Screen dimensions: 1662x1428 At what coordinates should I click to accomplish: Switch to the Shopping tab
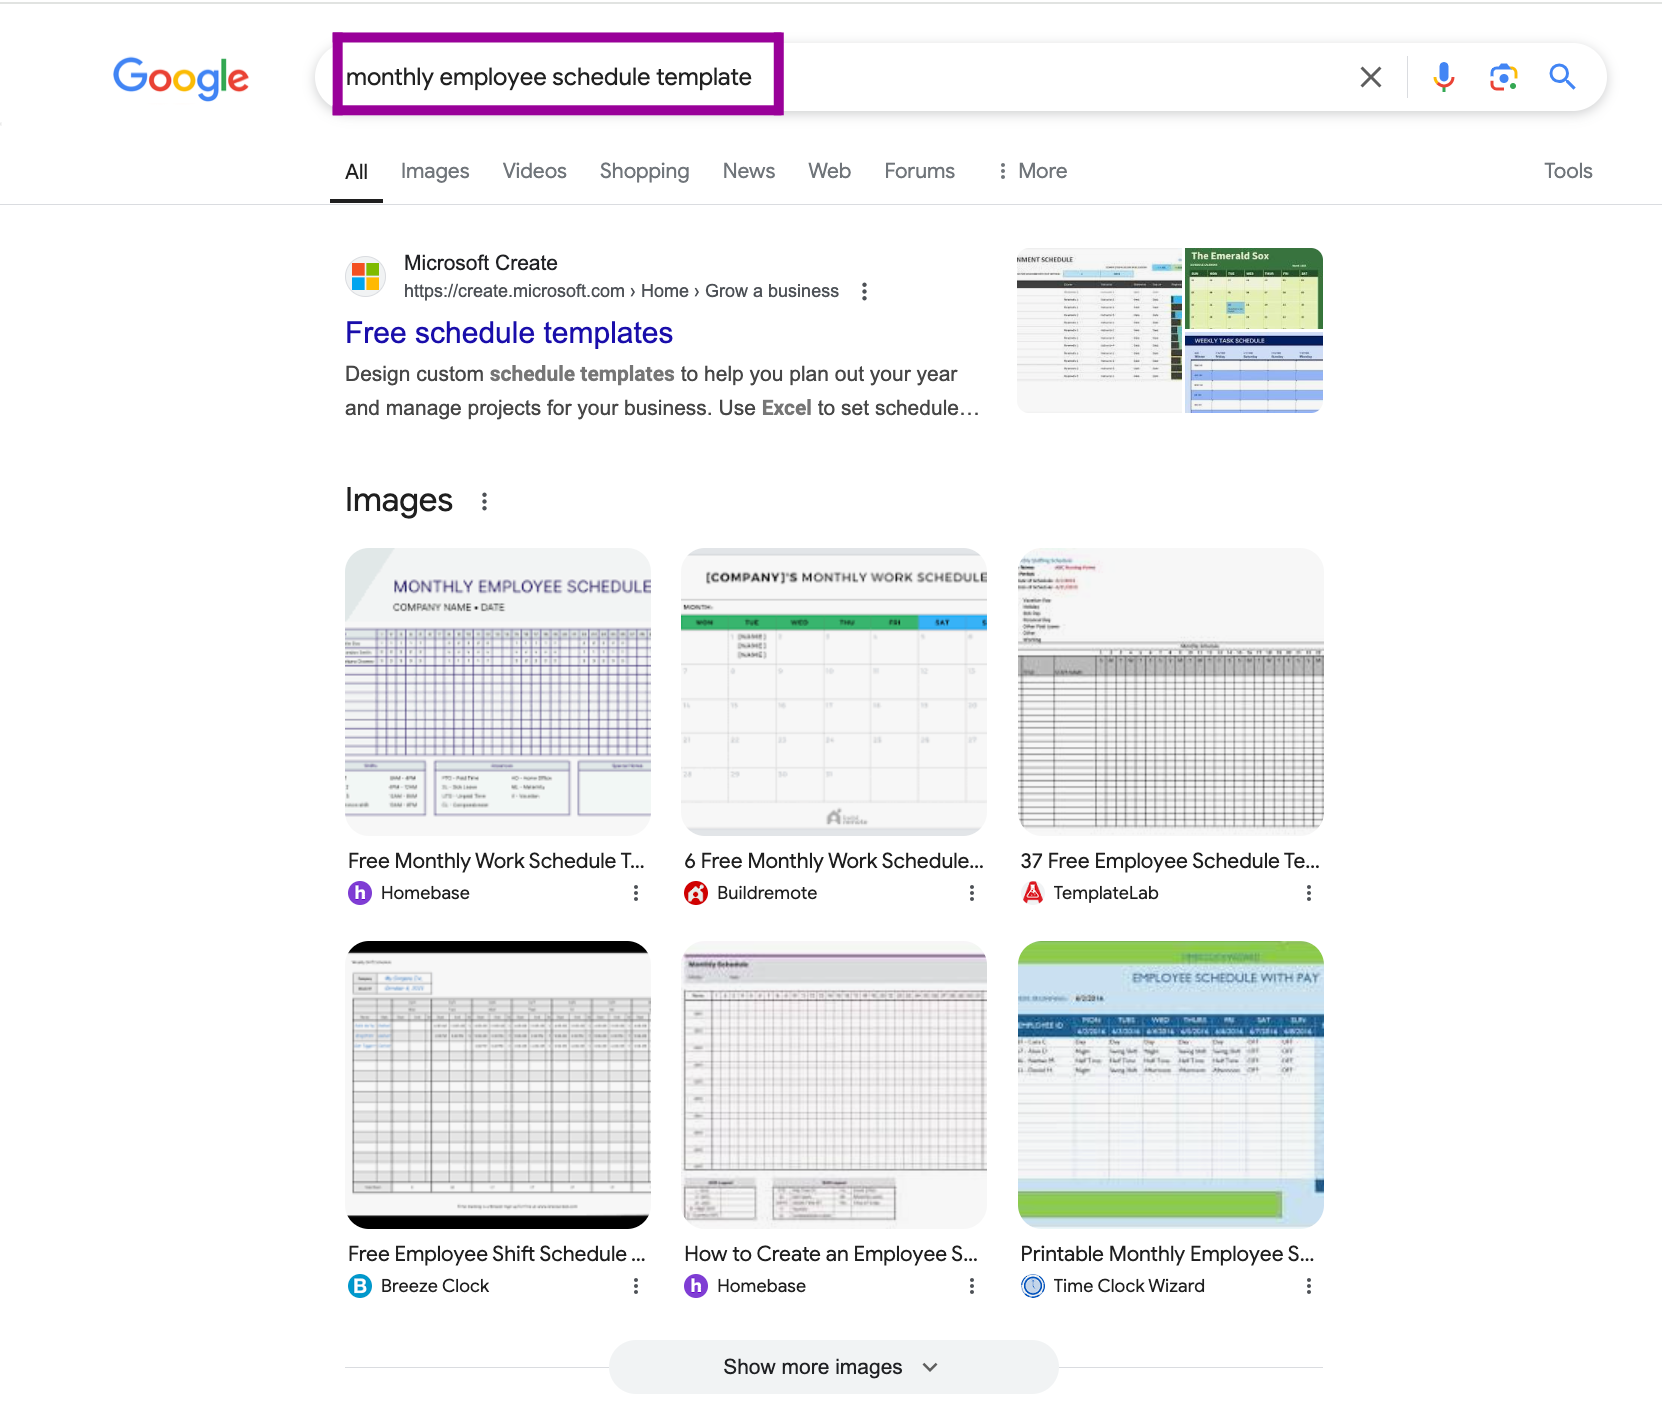[x=644, y=171]
